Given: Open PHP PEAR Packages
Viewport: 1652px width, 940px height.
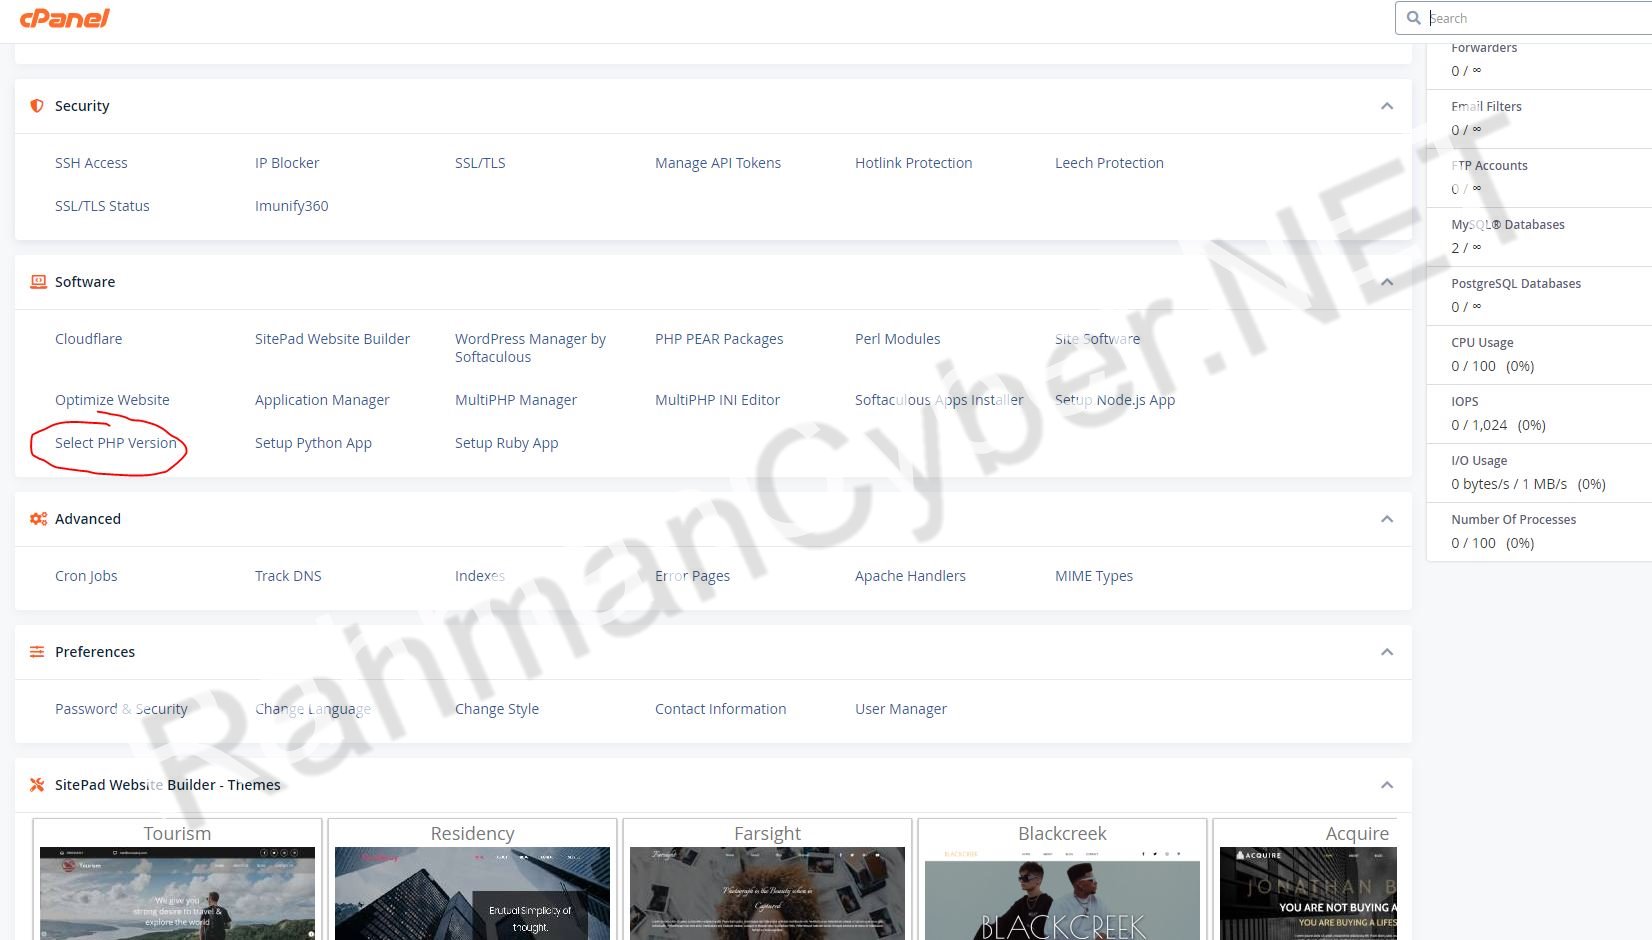Looking at the screenshot, I should (719, 339).
